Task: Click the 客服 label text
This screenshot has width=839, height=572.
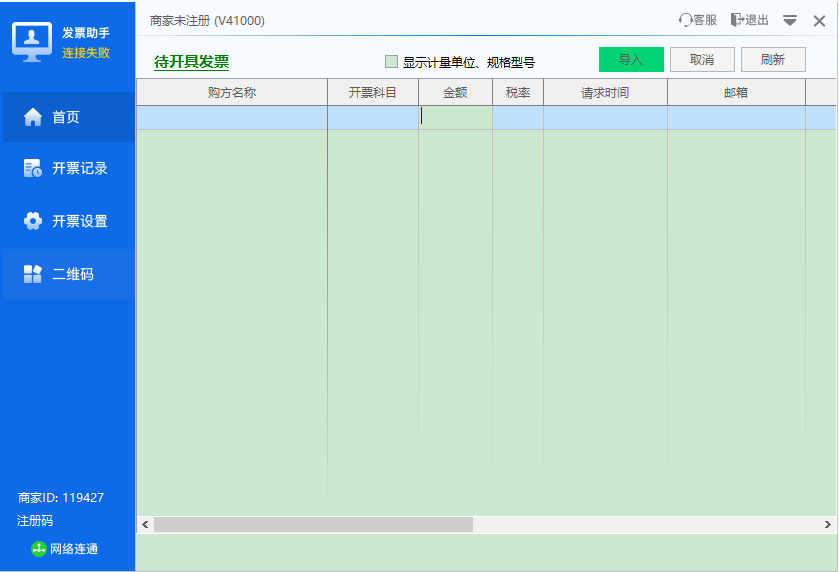Action: [705, 20]
